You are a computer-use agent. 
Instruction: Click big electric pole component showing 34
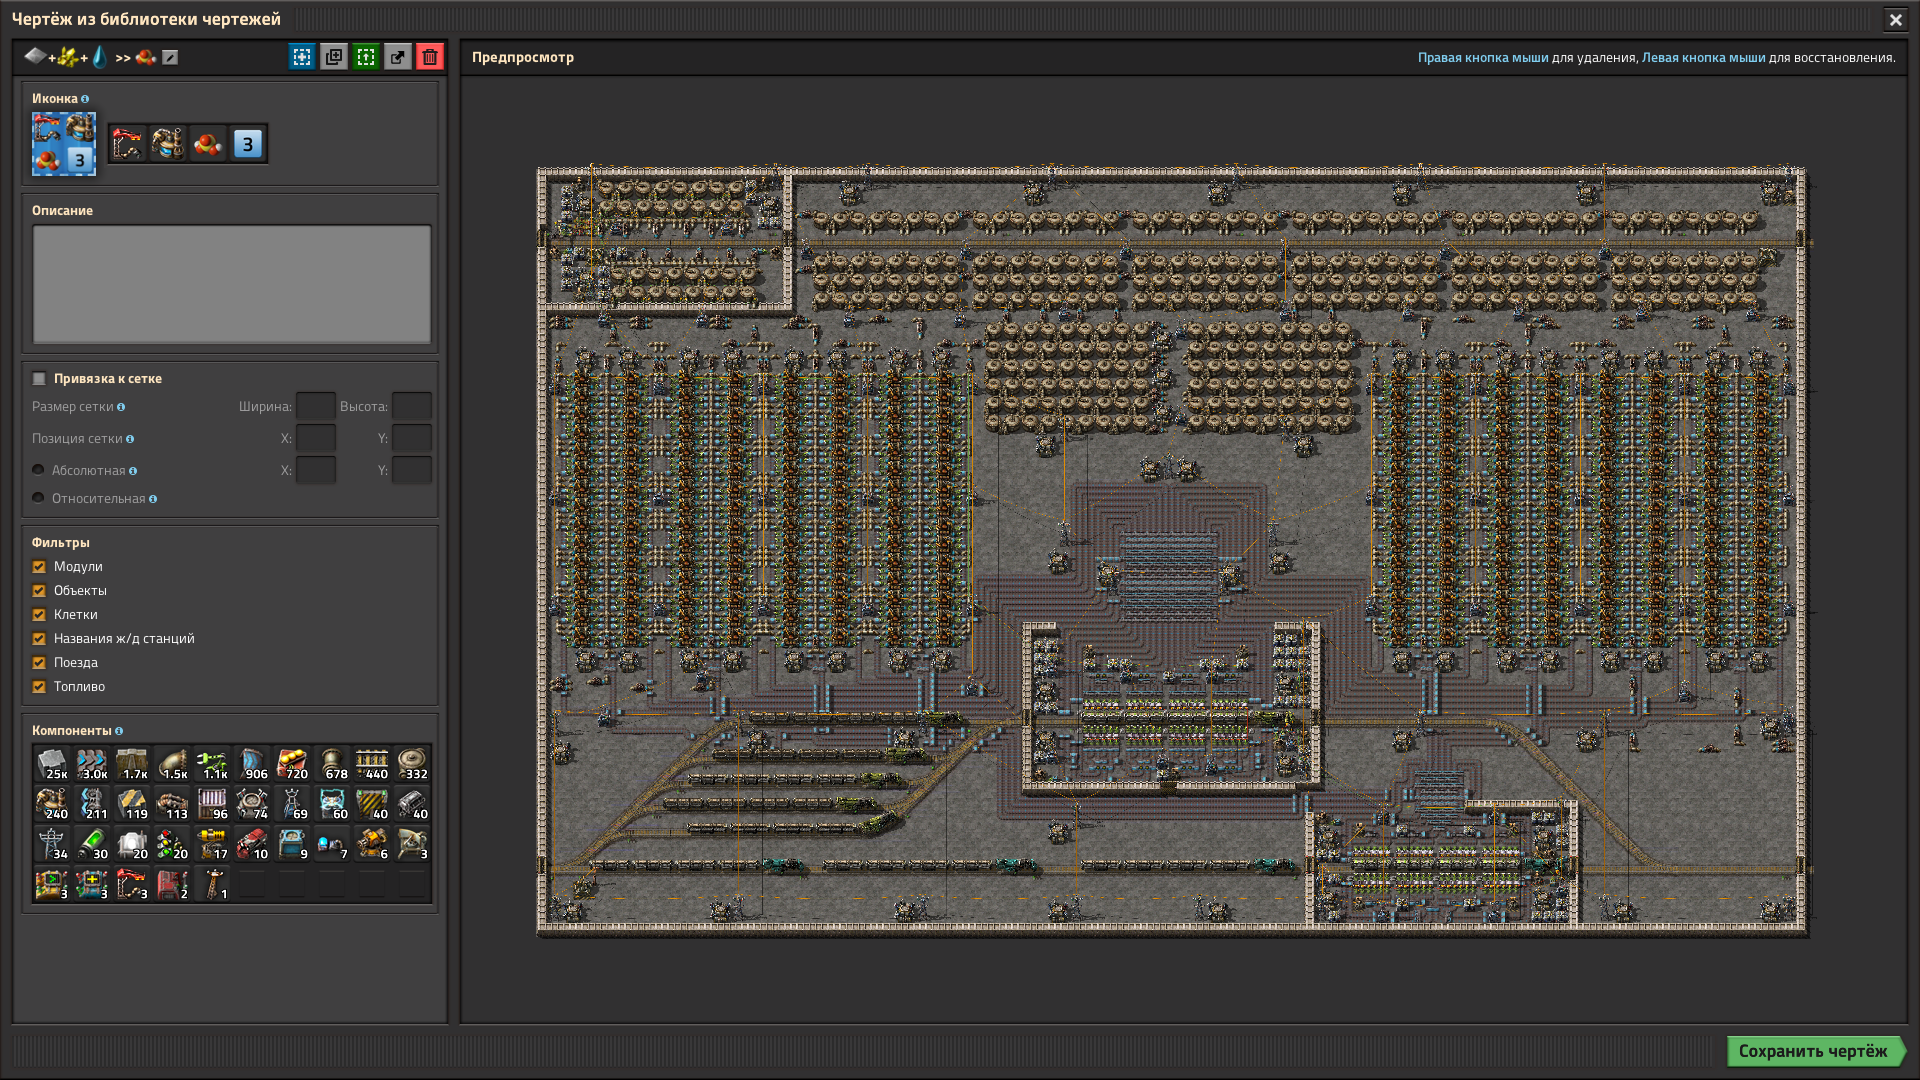click(x=52, y=844)
